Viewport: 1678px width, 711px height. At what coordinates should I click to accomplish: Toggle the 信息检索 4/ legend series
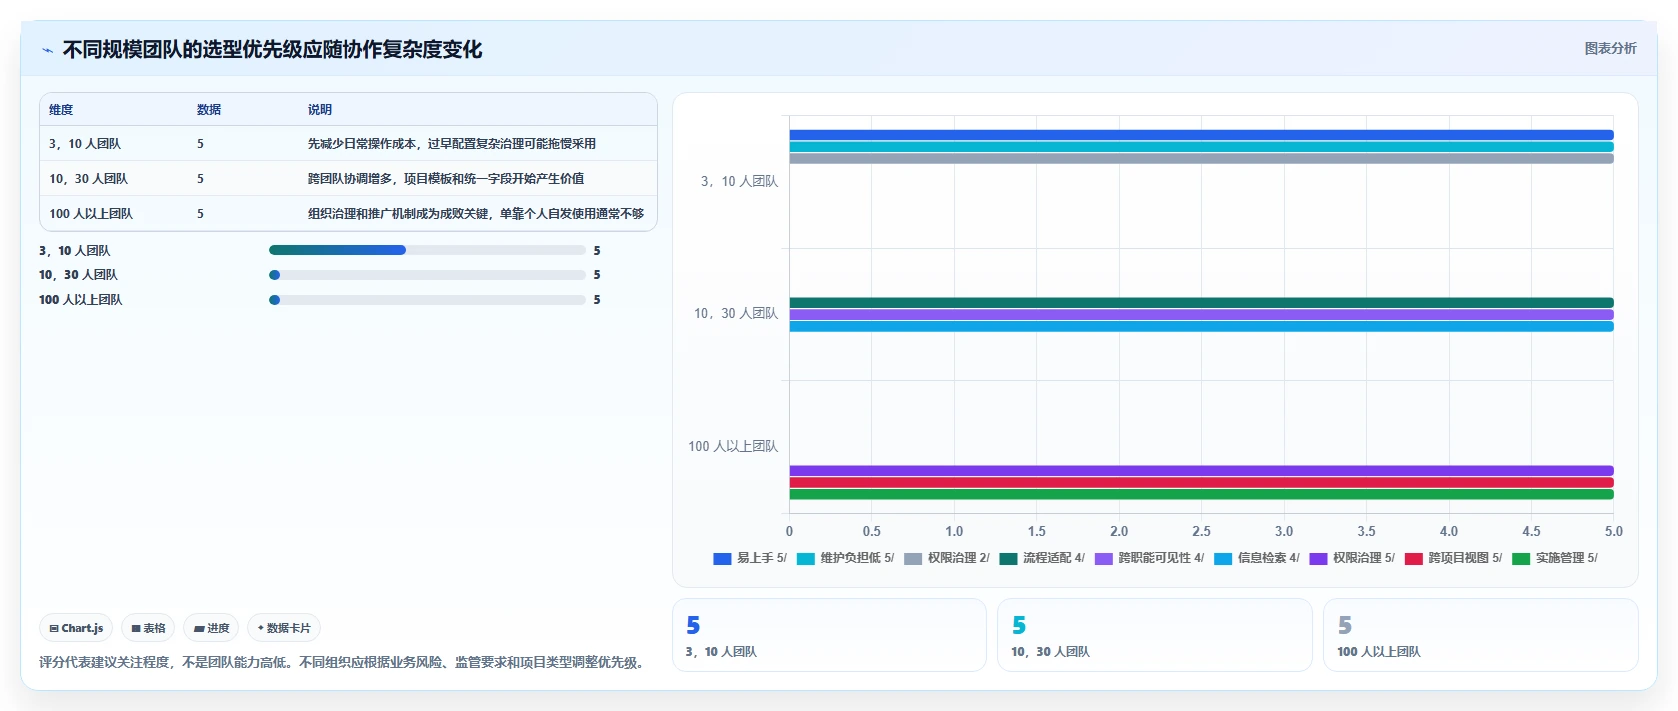click(x=1257, y=558)
